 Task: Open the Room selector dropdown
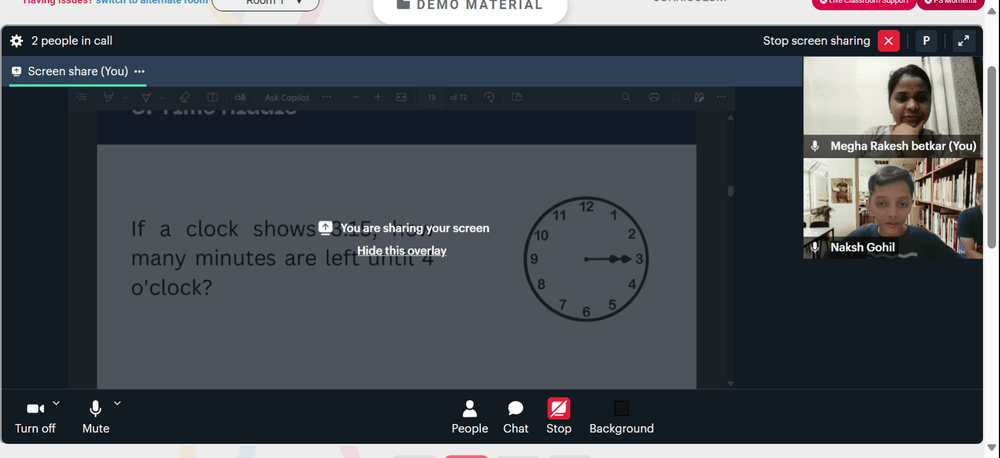[x=265, y=3]
